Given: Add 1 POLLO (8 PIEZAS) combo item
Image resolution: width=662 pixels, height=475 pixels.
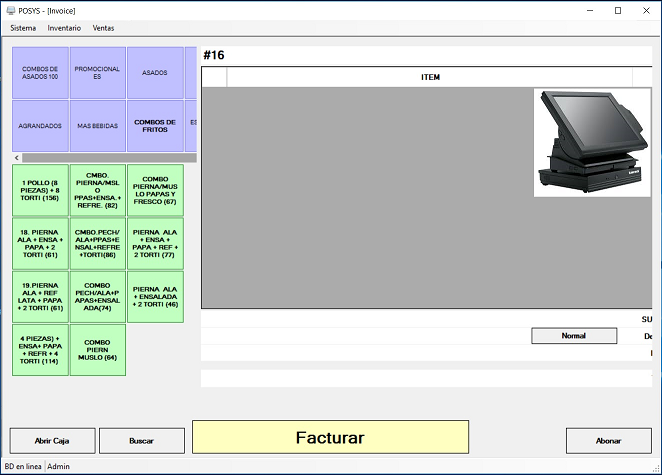Looking at the screenshot, I should [x=41, y=190].
